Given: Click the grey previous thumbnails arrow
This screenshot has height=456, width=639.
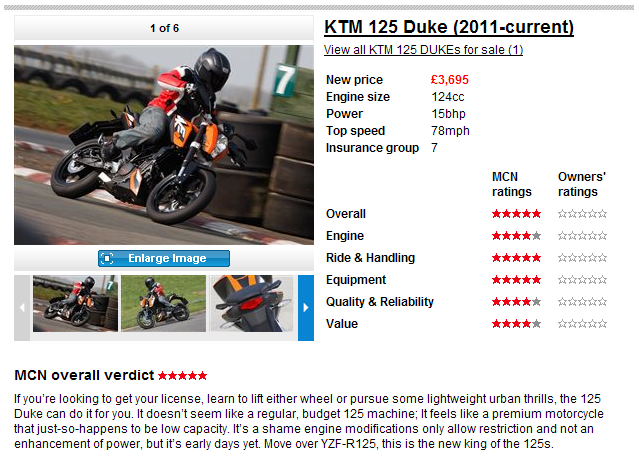Looking at the screenshot, I should pyautogui.click(x=22, y=308).
